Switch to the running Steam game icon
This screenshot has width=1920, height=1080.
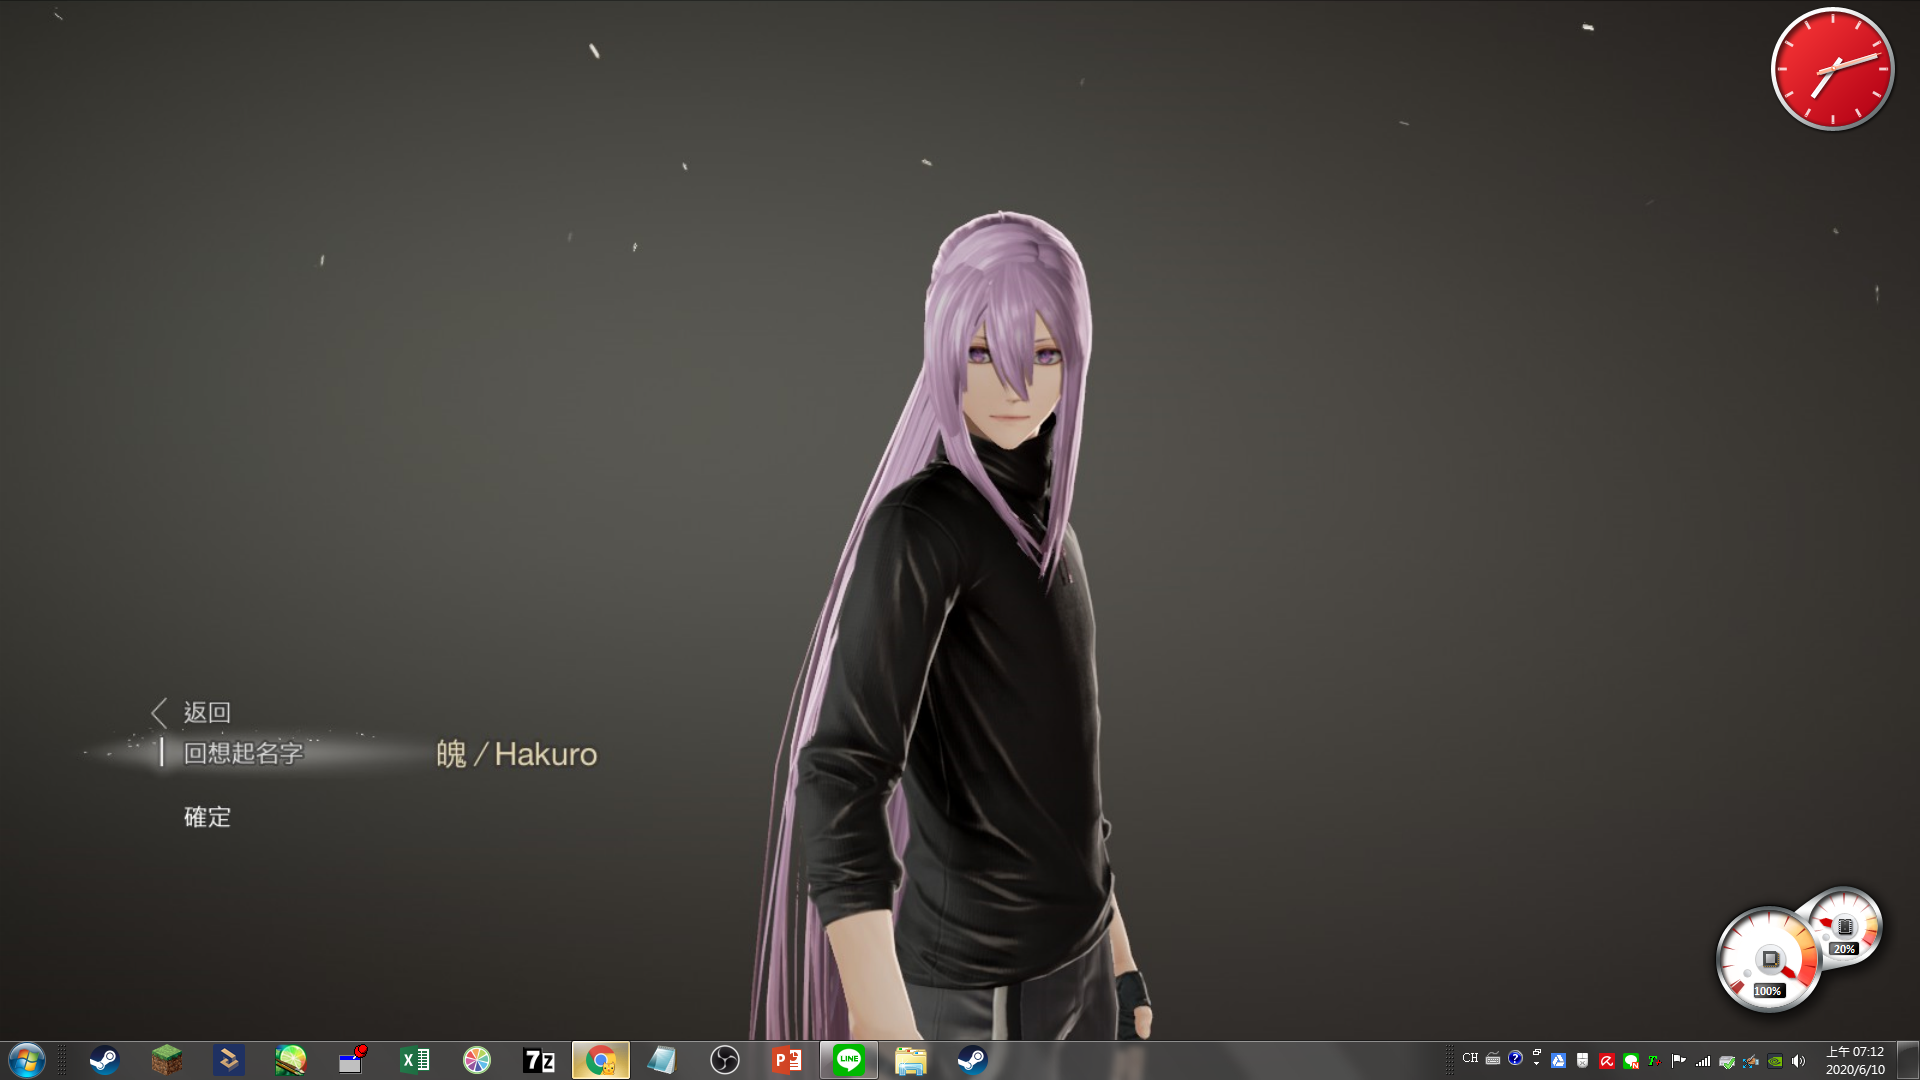tap(972, 1060)
